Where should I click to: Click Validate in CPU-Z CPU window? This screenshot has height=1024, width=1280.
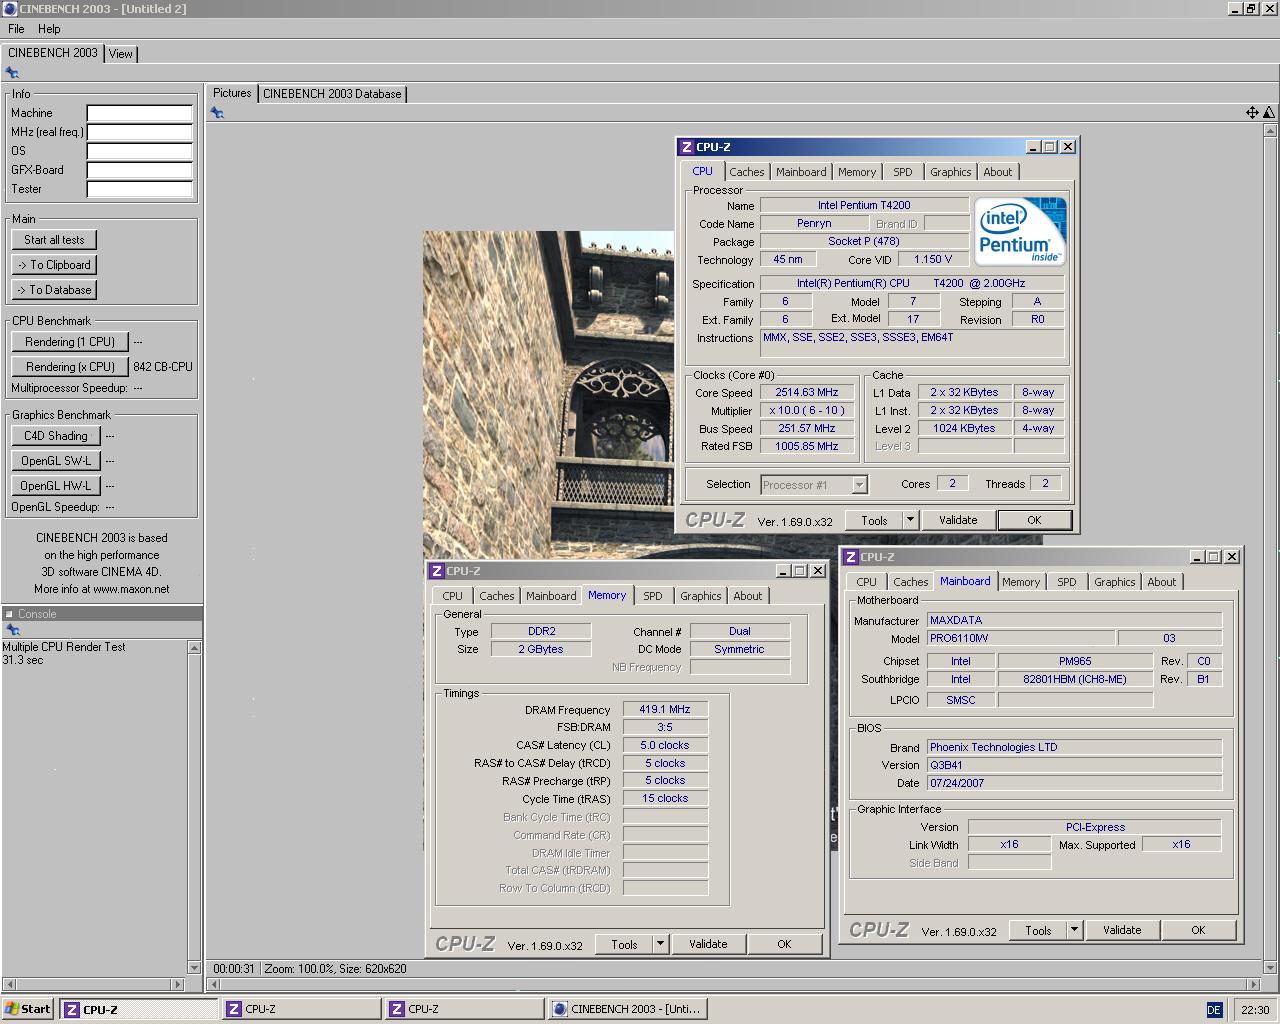click(958, 520)
